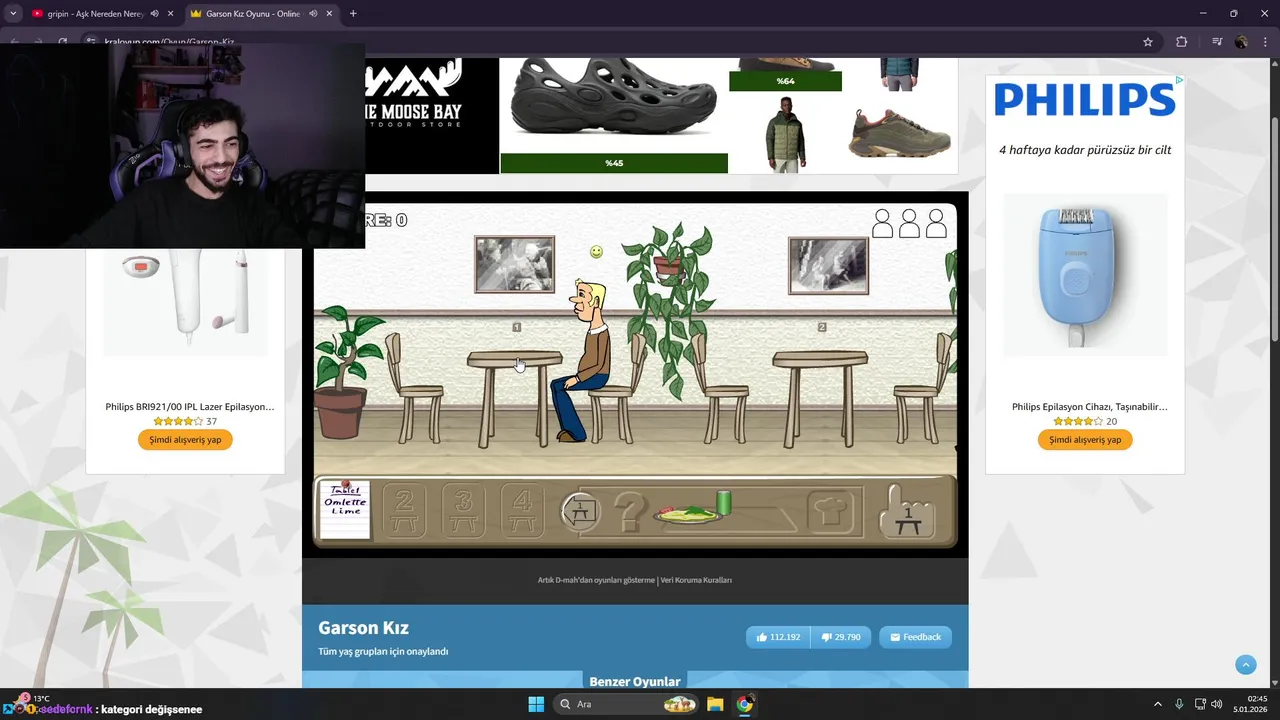This screenshot has width=1280, height=720.
Task: Open the Veri Koruma Kuralları link
Action: pyautogui.click(x=696, y=580)
